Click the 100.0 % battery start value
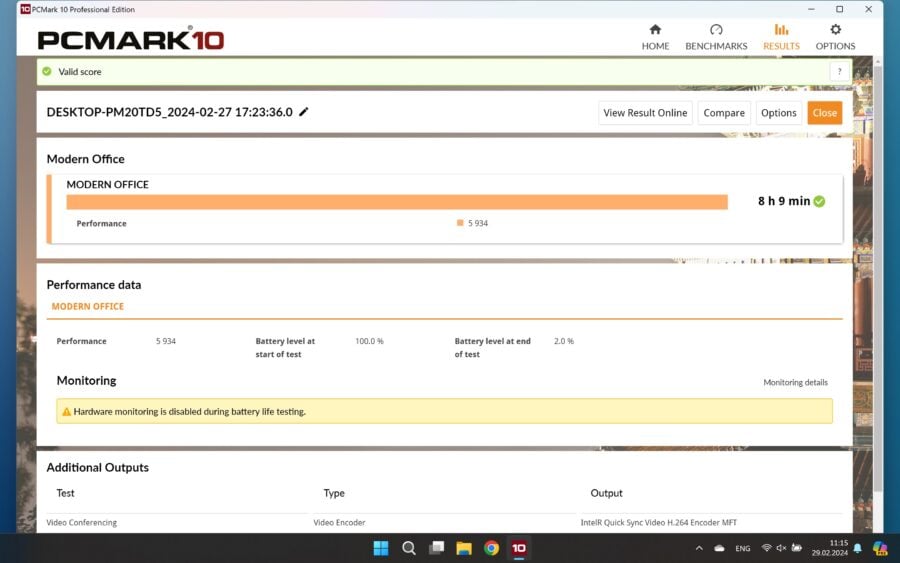Image resolution: width=900 pixels, height=563 pixels. click(369, 341)
